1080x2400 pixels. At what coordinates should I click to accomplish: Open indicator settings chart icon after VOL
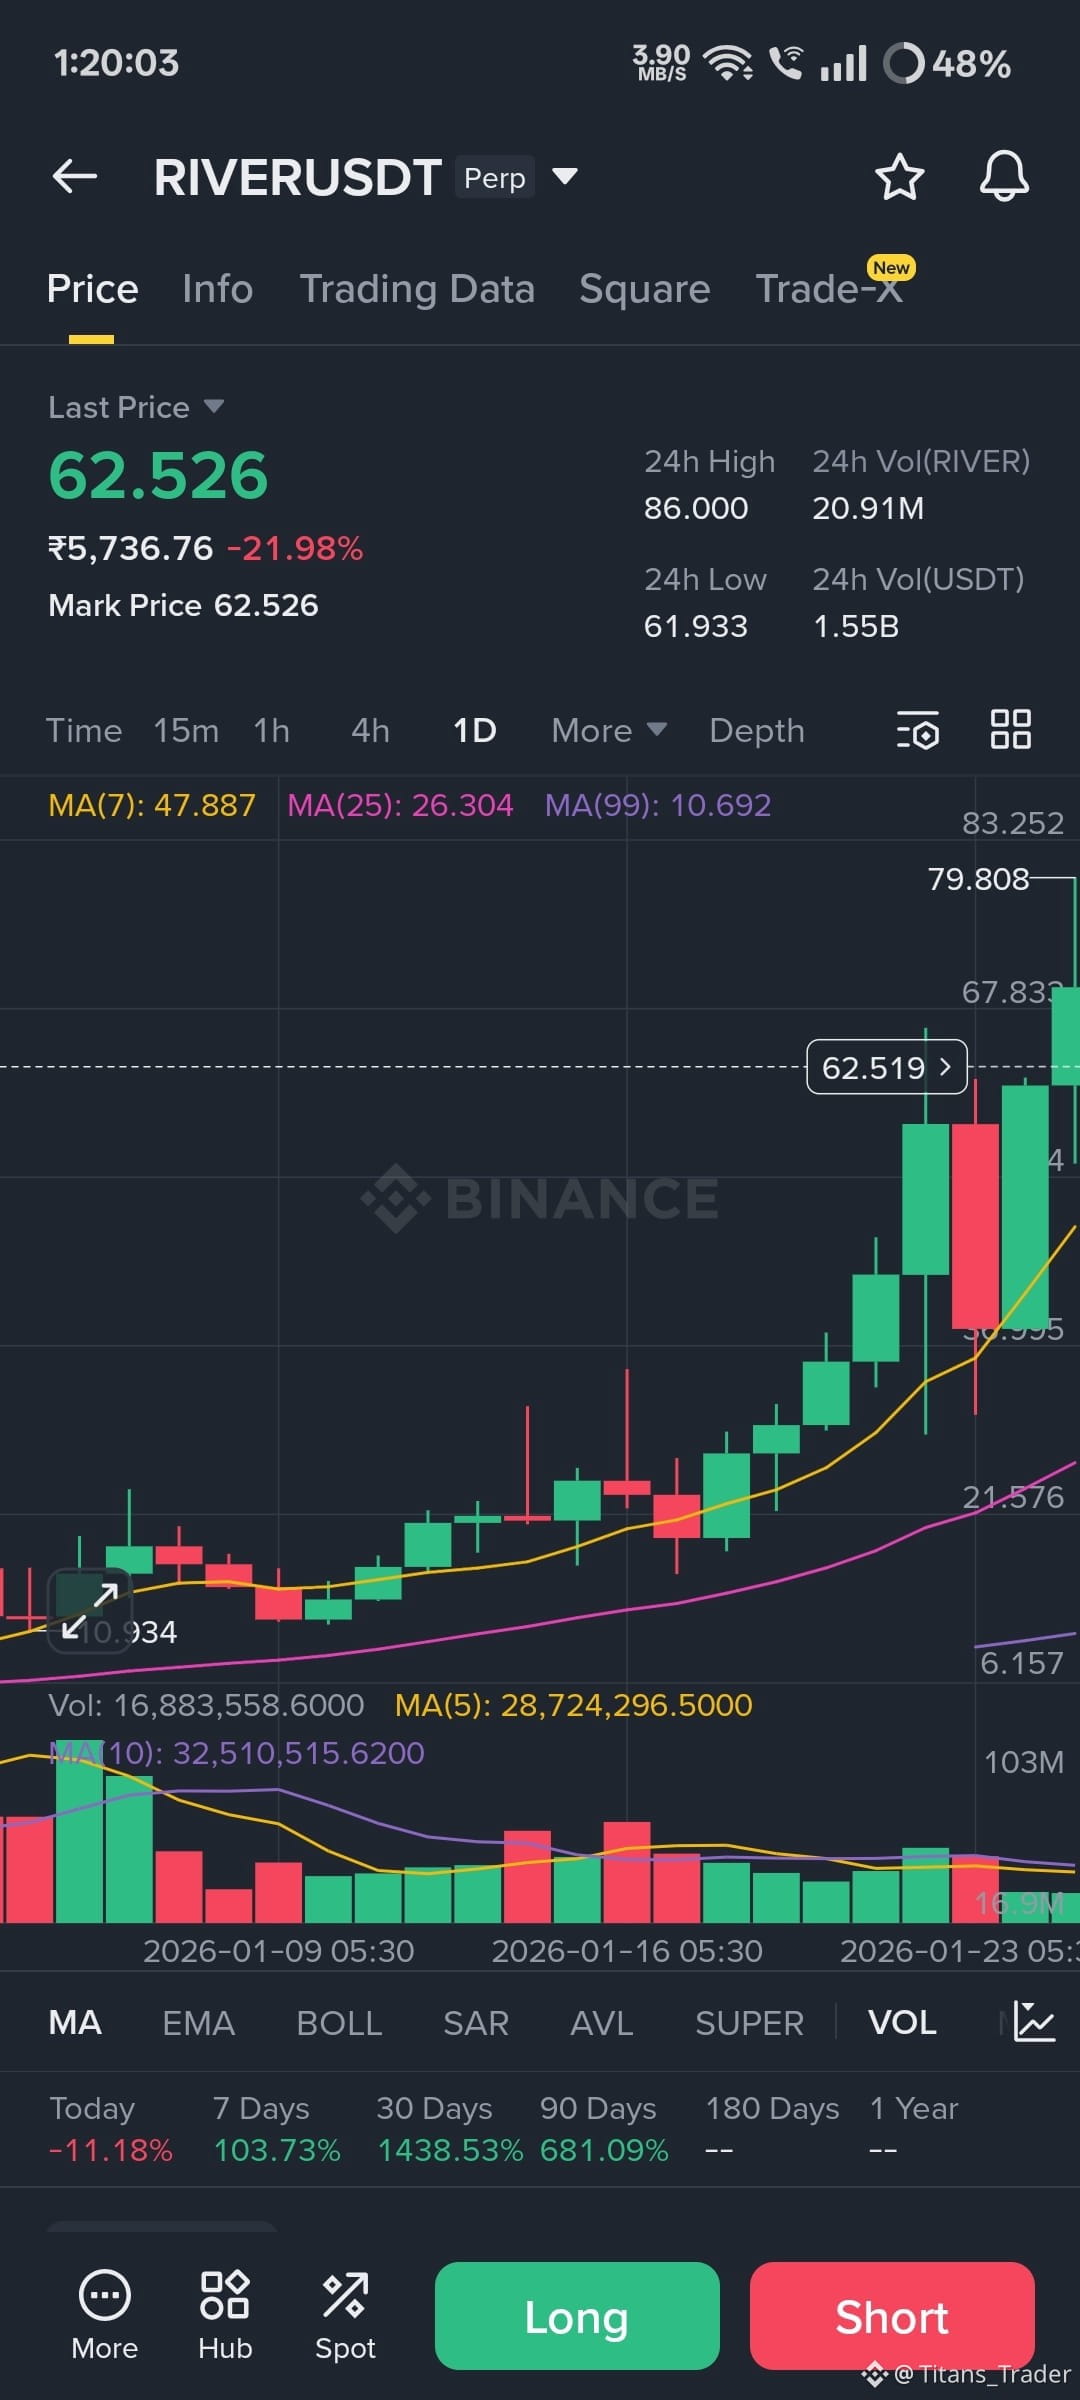coord(1034,2022)
